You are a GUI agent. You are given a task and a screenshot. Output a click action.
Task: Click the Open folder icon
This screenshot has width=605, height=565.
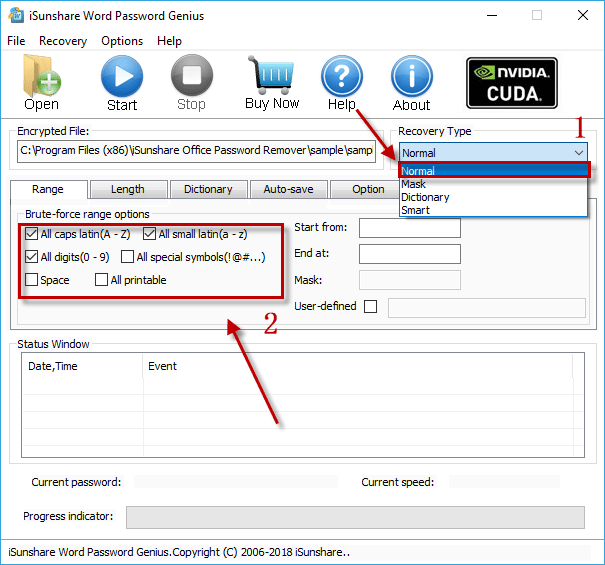[x=42, y=76]
